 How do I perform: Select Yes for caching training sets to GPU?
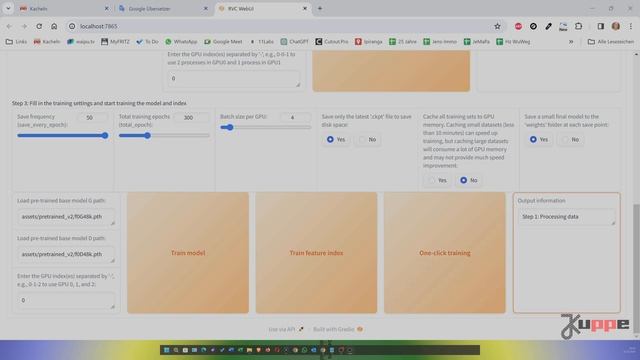click(x=437, y=180)
